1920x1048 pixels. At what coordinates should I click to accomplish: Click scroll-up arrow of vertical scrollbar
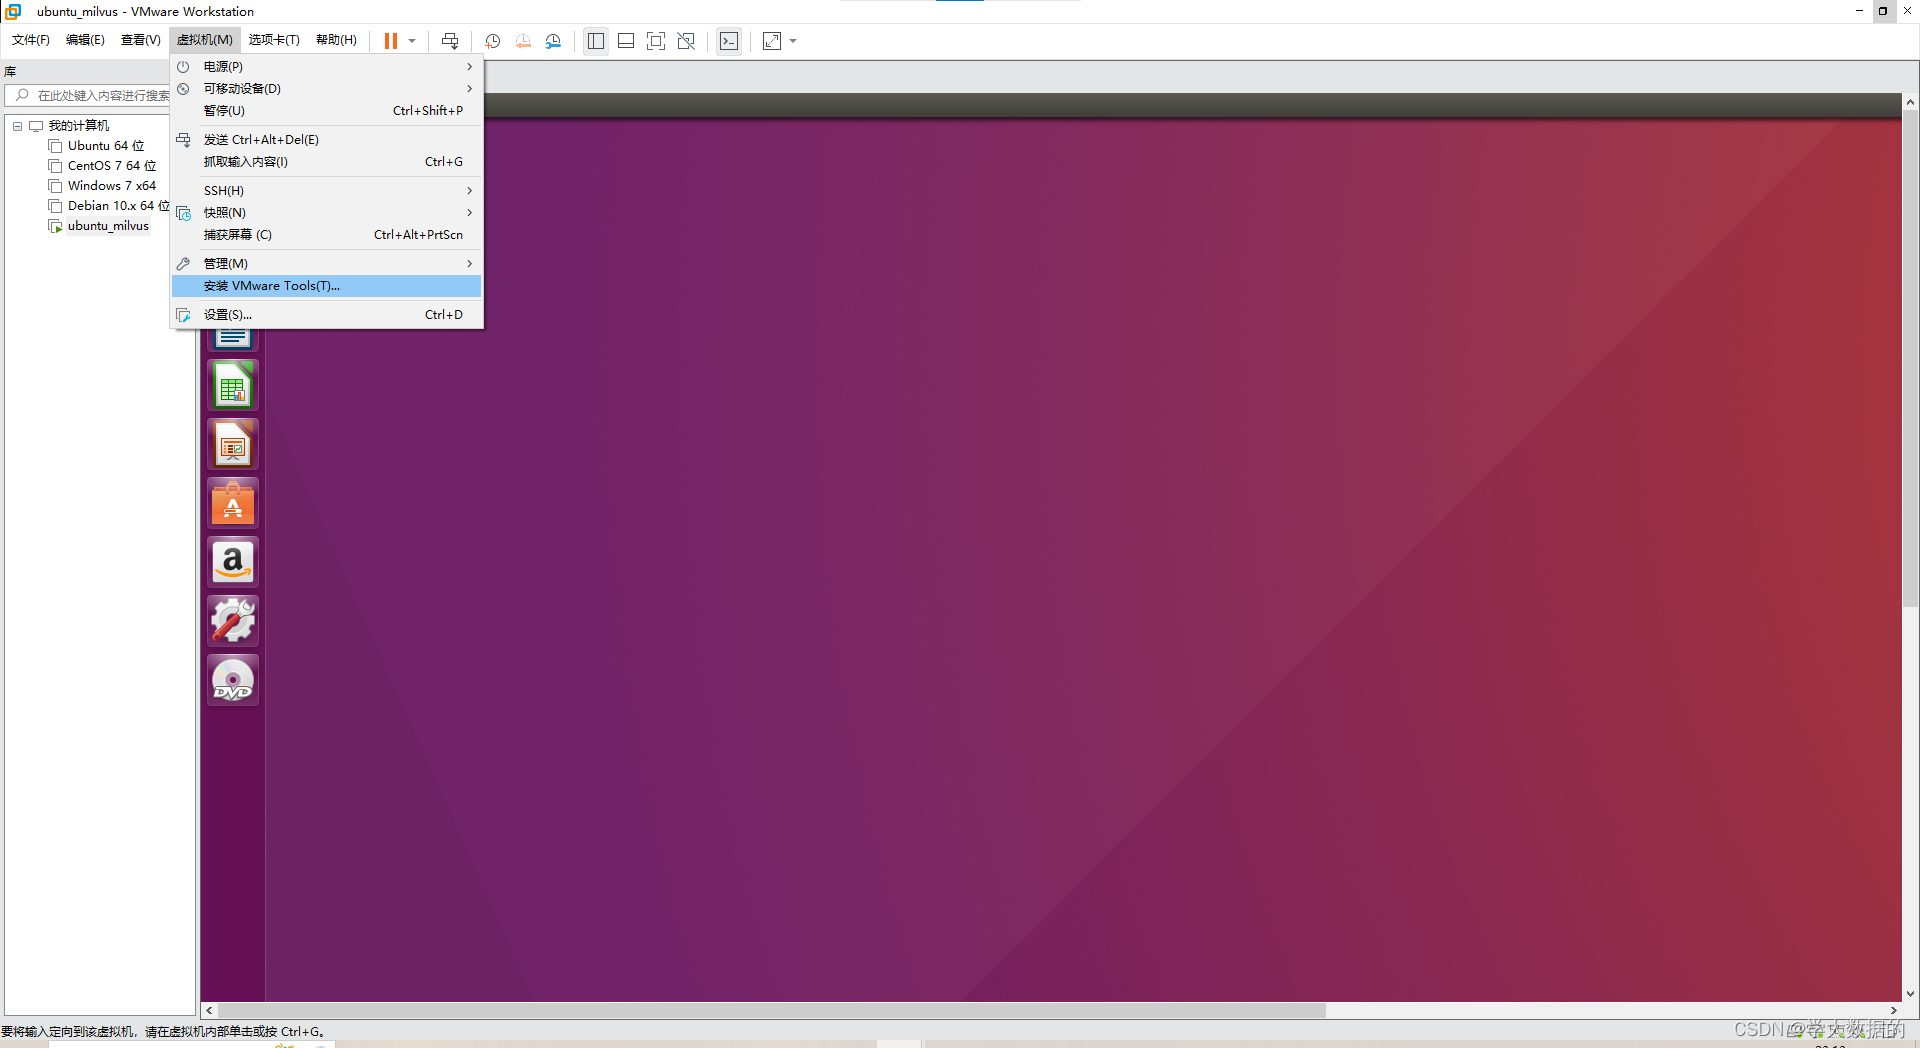point(1910,102)
